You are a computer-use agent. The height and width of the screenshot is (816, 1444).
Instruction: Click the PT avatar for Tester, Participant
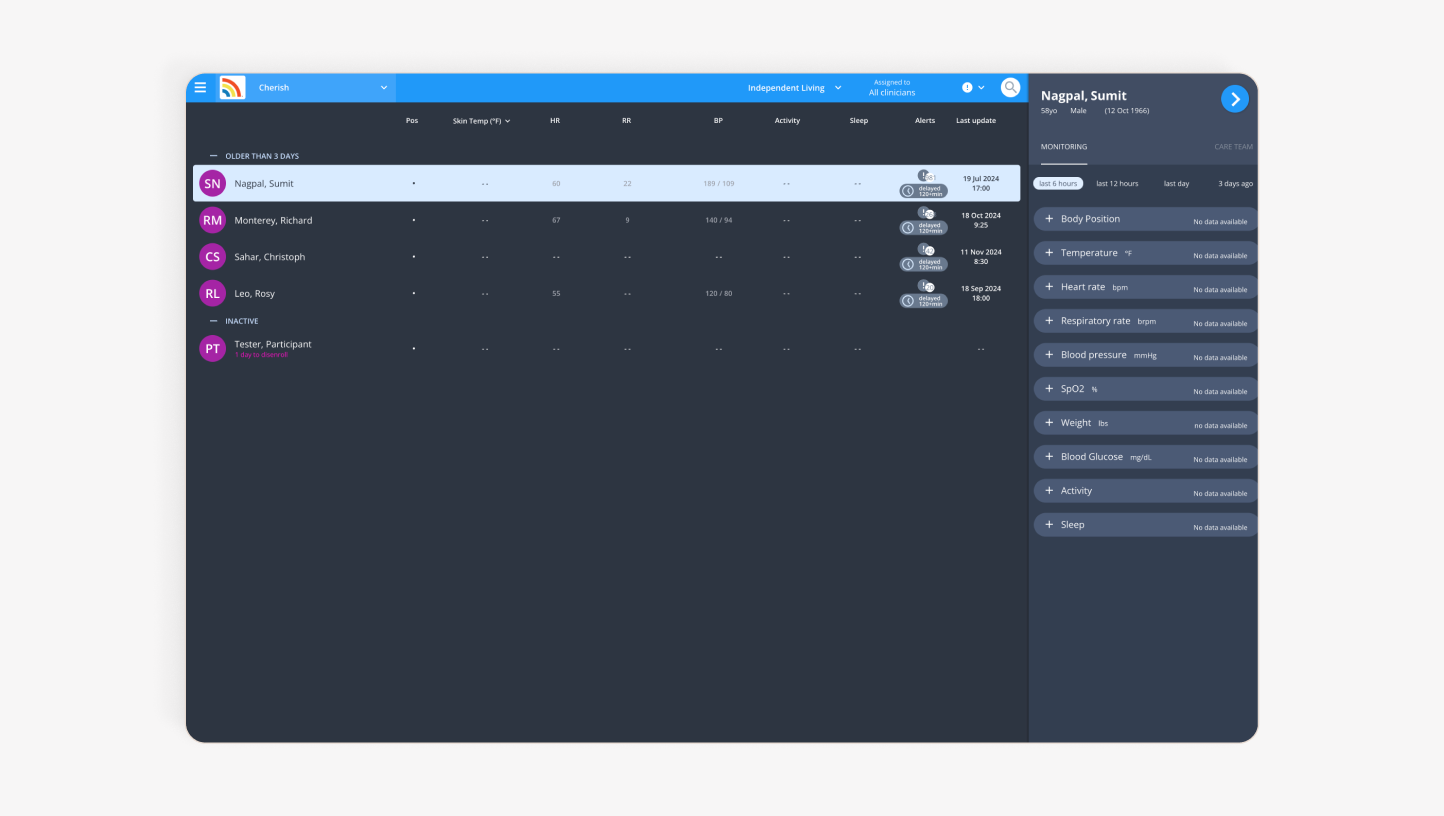click(212, 348)
